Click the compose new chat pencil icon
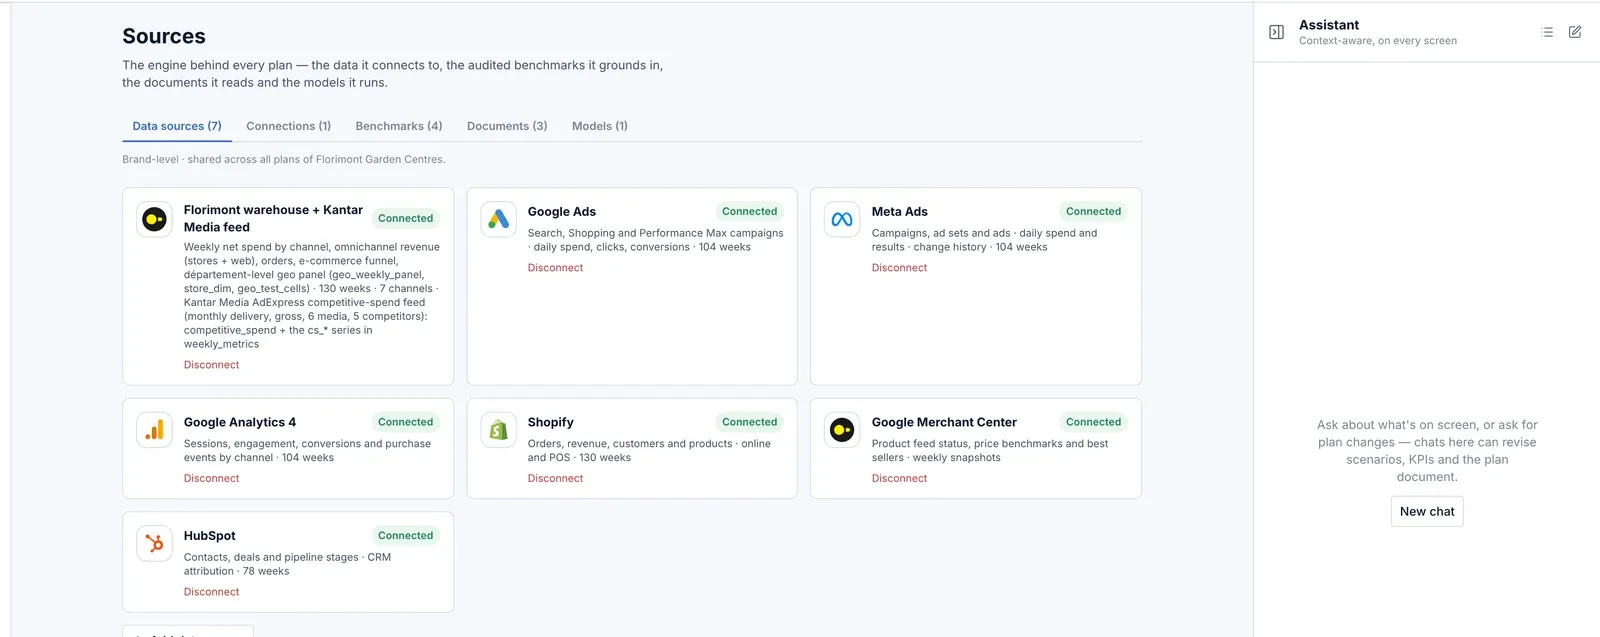1600x637 pixels. pos(1575,32)
